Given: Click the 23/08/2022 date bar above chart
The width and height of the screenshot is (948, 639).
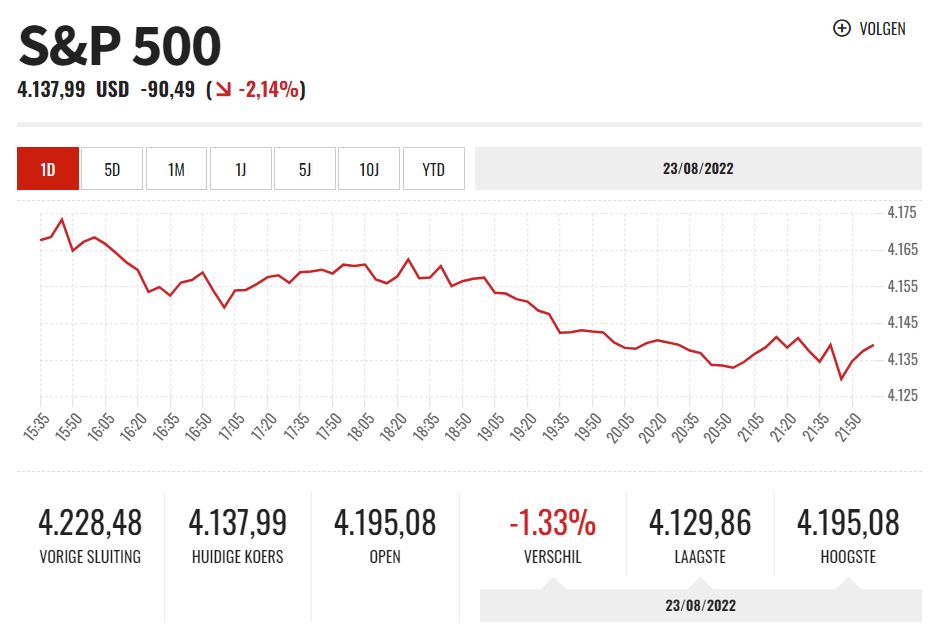Looking at the screenshot, I should click(x=698, y=169).
